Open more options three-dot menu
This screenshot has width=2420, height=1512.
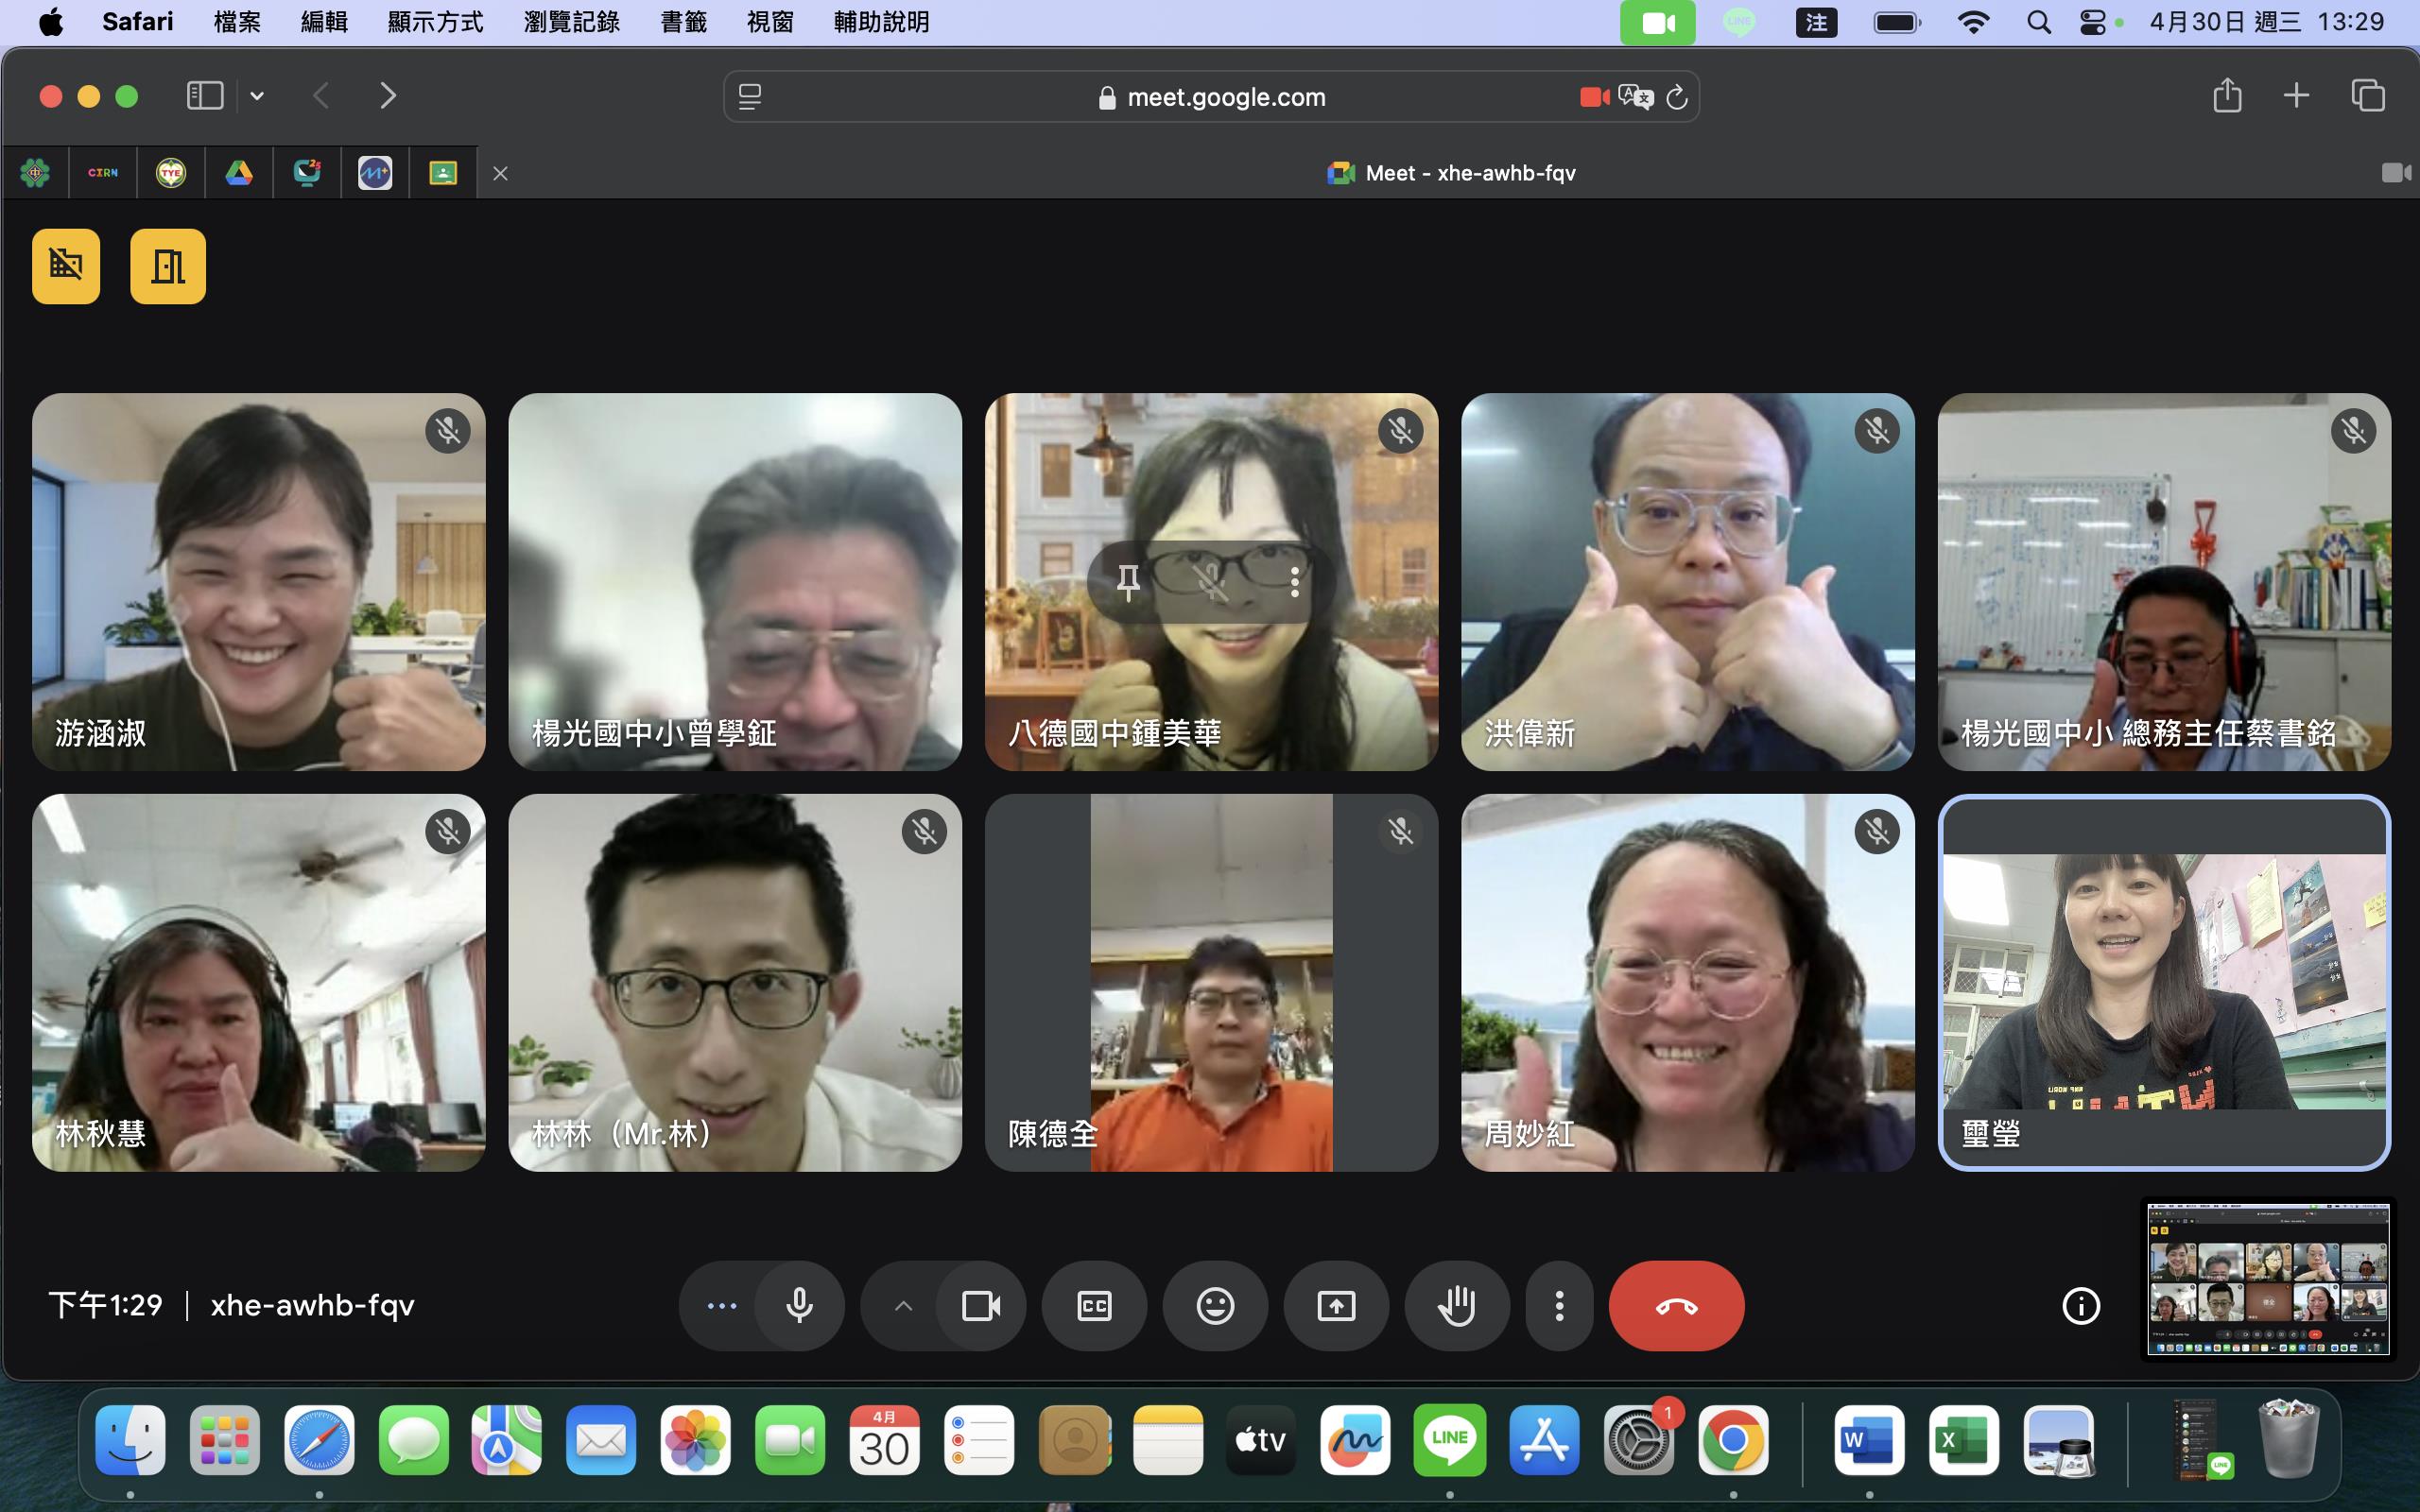[1558, 1306]
